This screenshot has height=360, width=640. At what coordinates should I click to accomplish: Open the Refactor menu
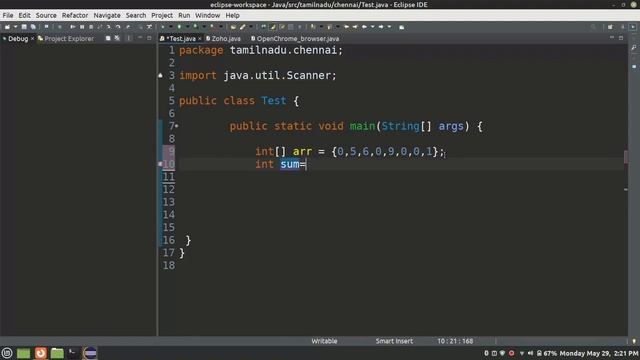pyautogui.click(x=75, y=16)
